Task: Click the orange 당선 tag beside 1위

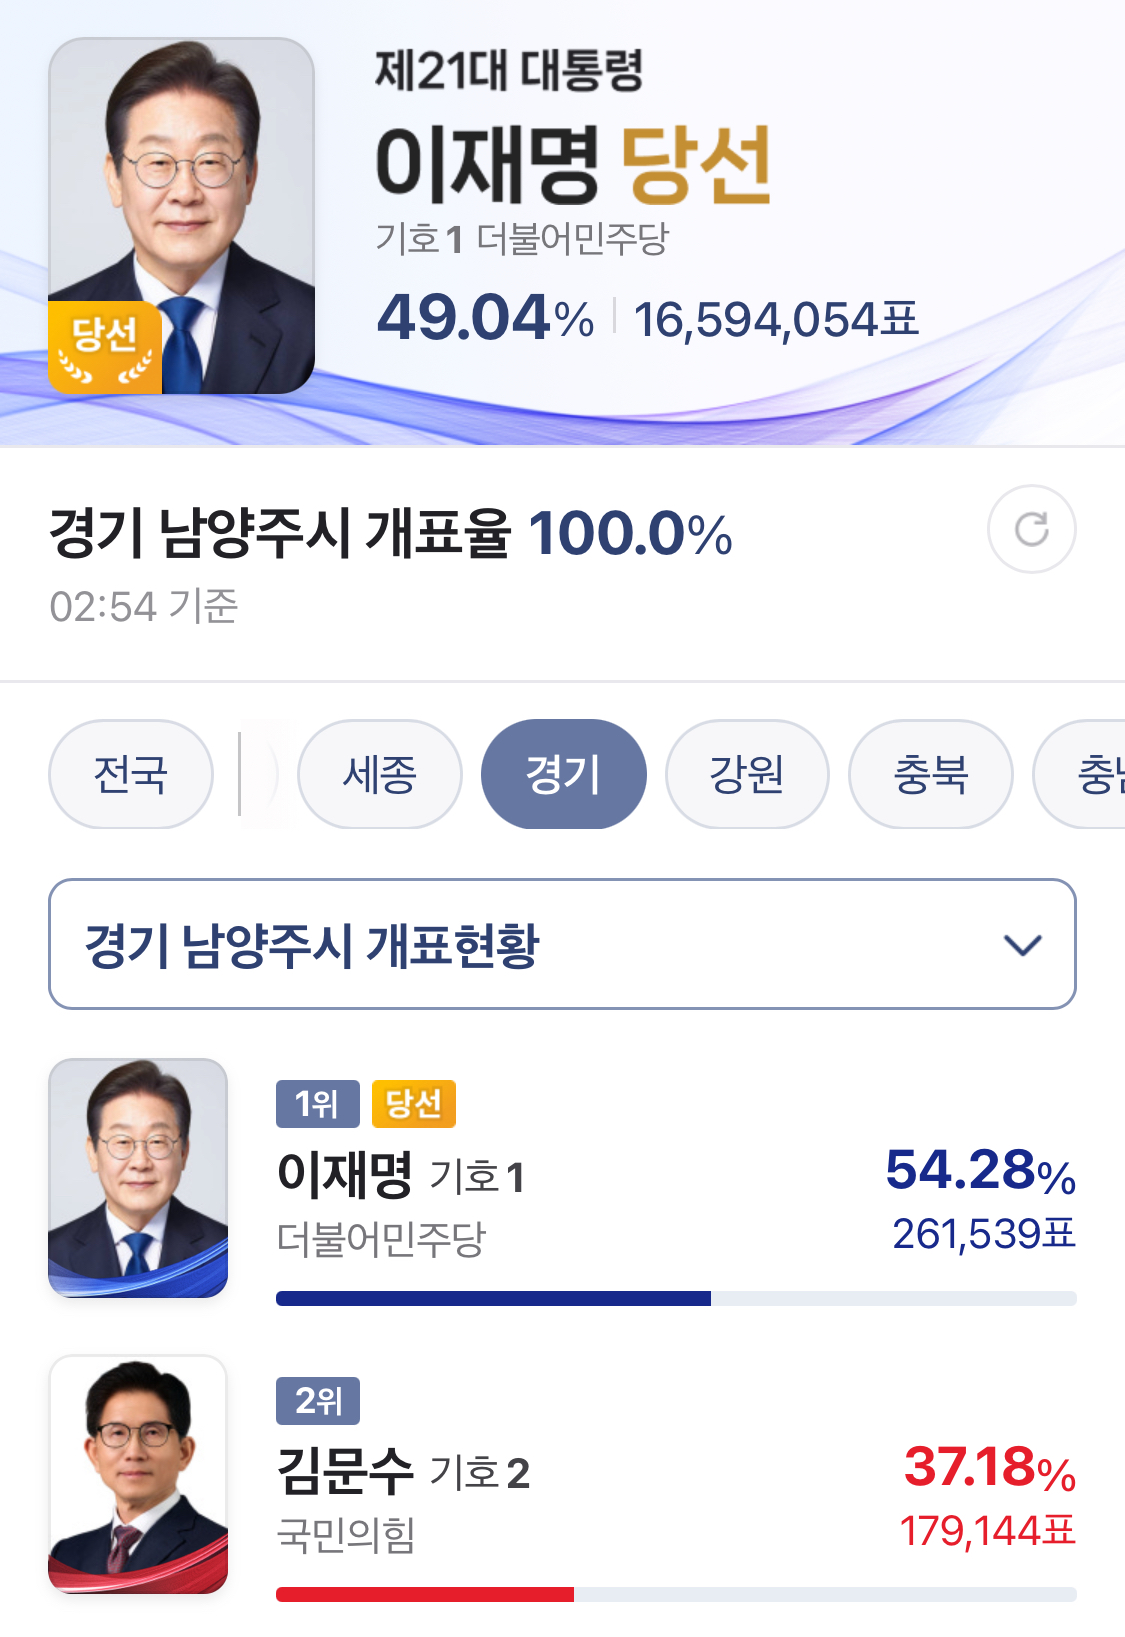Action: [x=414, y=1103]
